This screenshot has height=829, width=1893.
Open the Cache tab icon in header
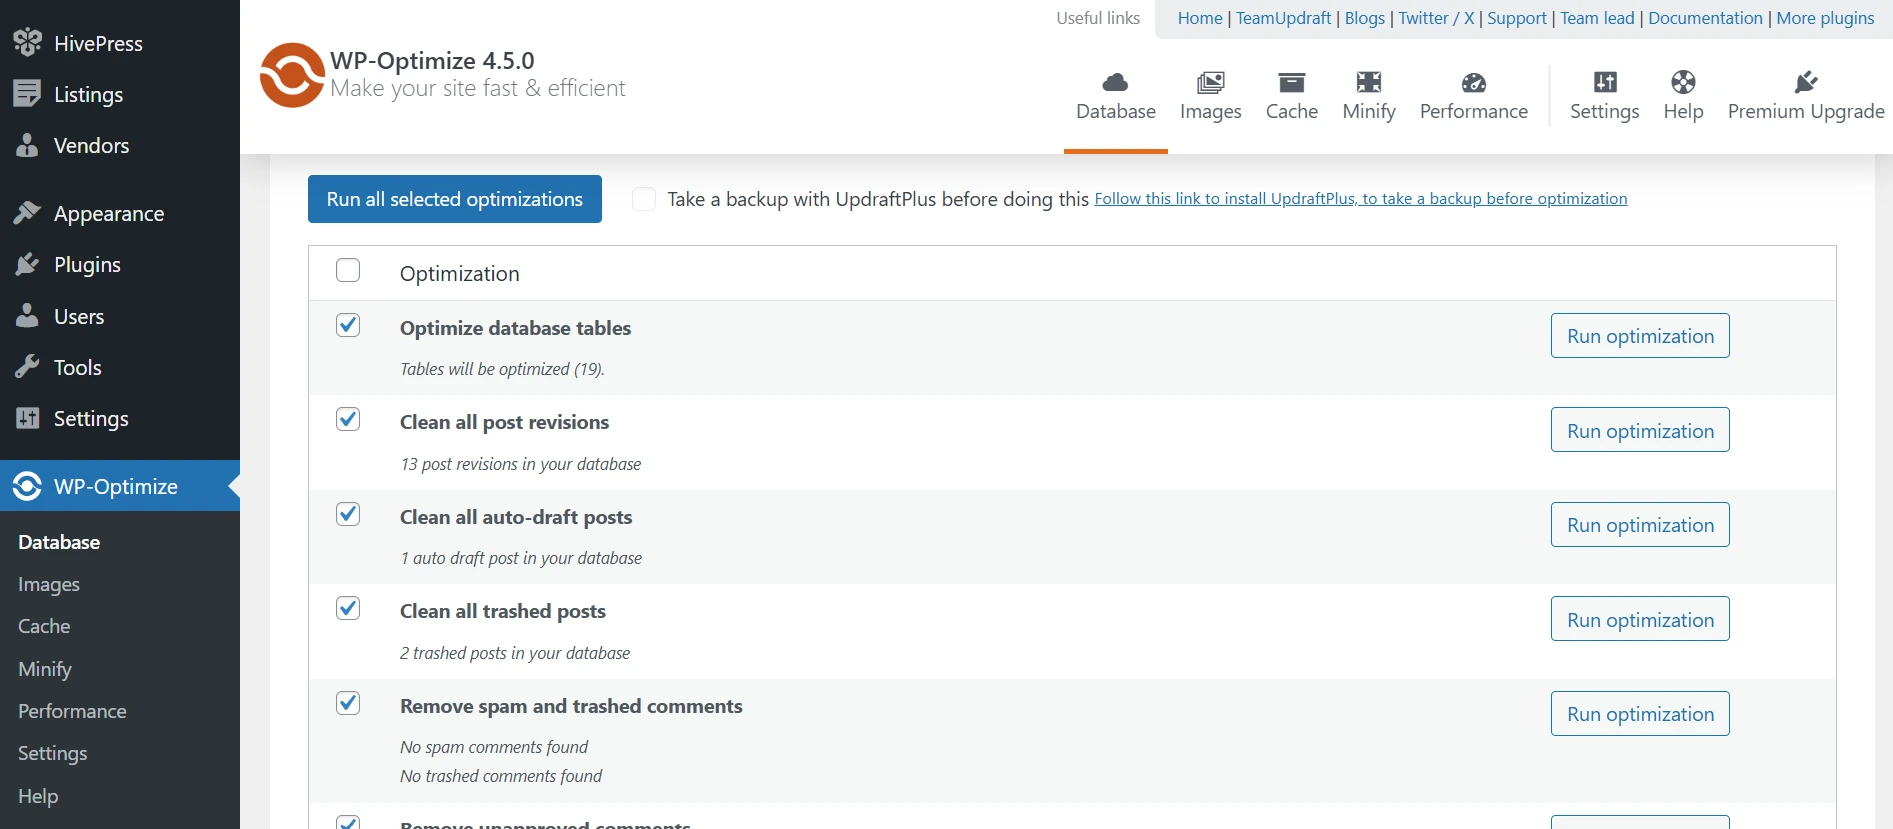coord(1291,82)
